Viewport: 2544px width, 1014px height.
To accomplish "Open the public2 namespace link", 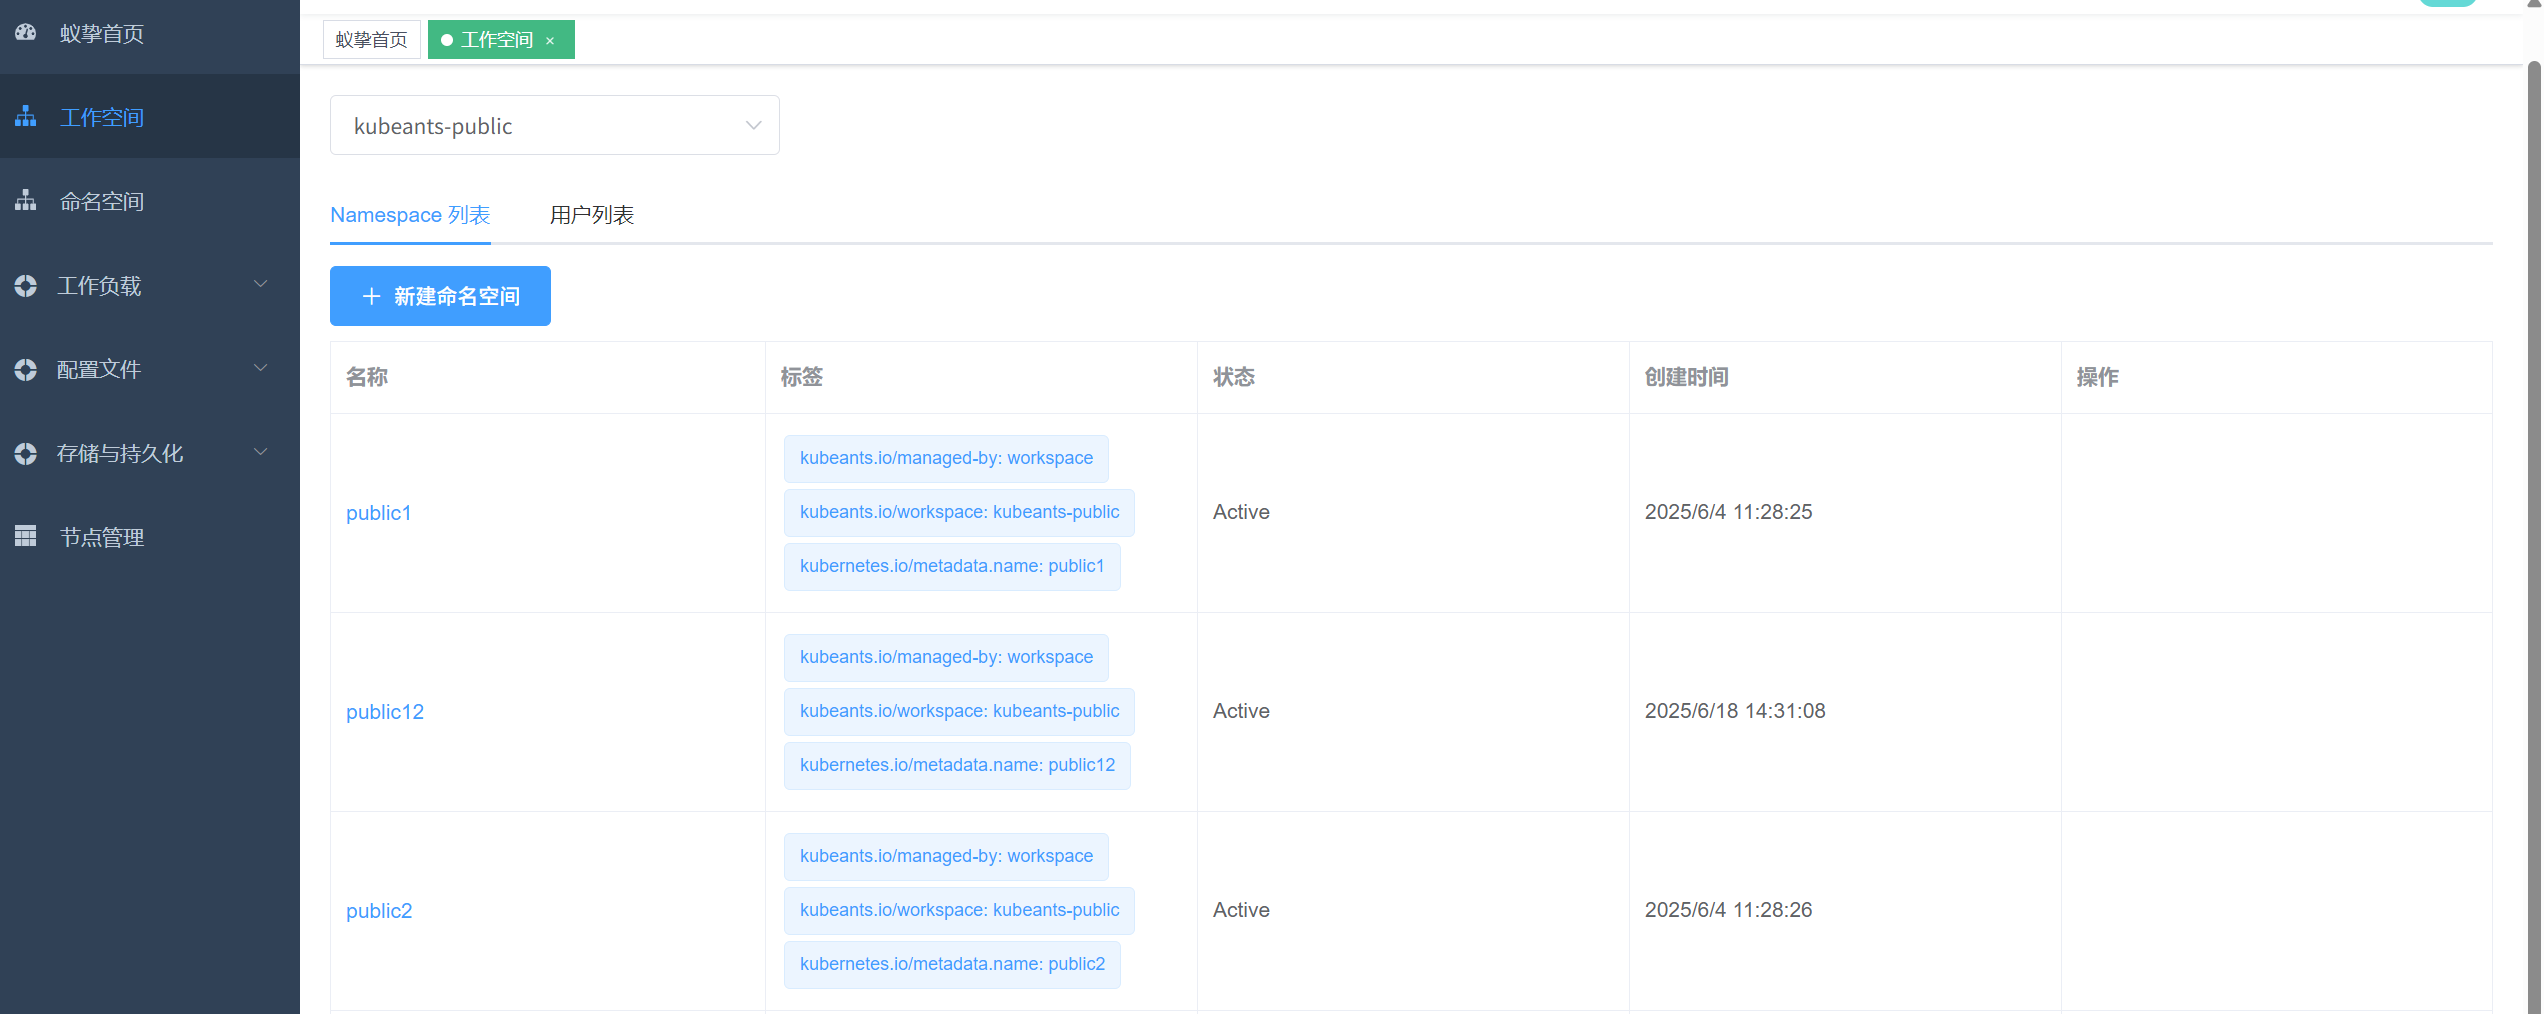I will (x=378, y=911).
